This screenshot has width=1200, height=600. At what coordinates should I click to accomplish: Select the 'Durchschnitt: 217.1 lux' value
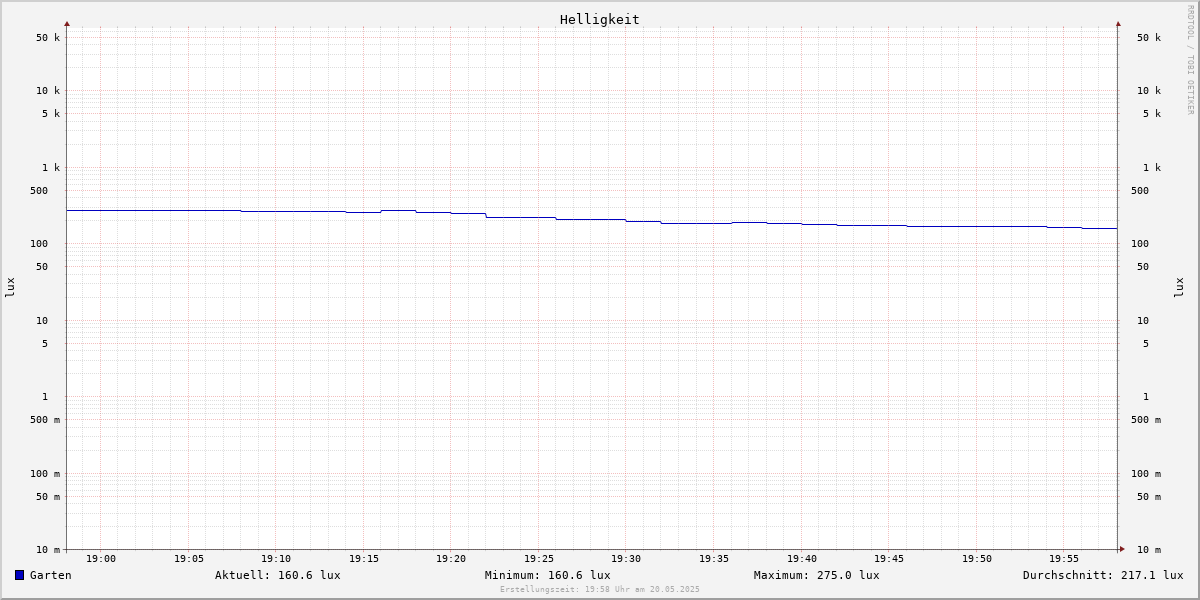click(x=1103, y=575)
